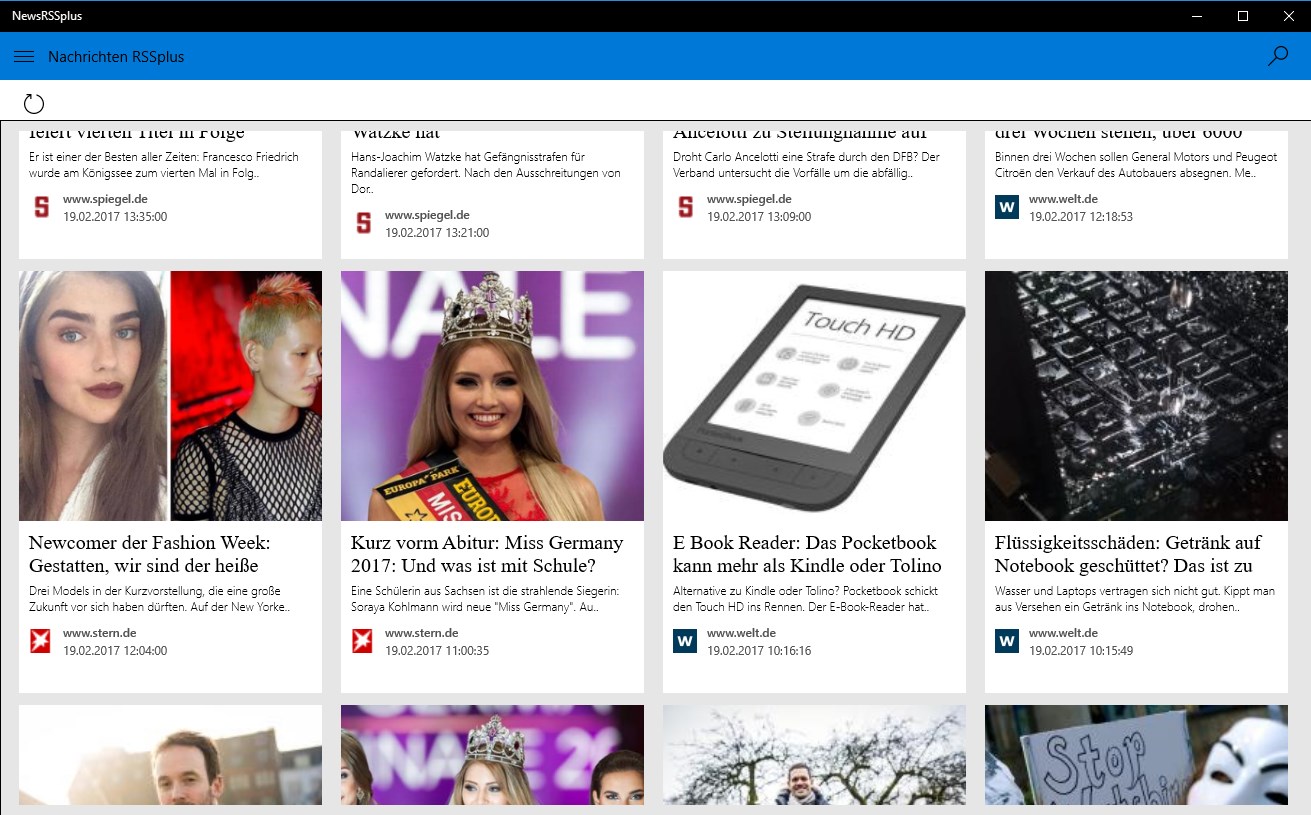This screenshot has width=1311, height=815.
Task: Open the bottom-row photo with bare trees
Action: tap(815, 755)
